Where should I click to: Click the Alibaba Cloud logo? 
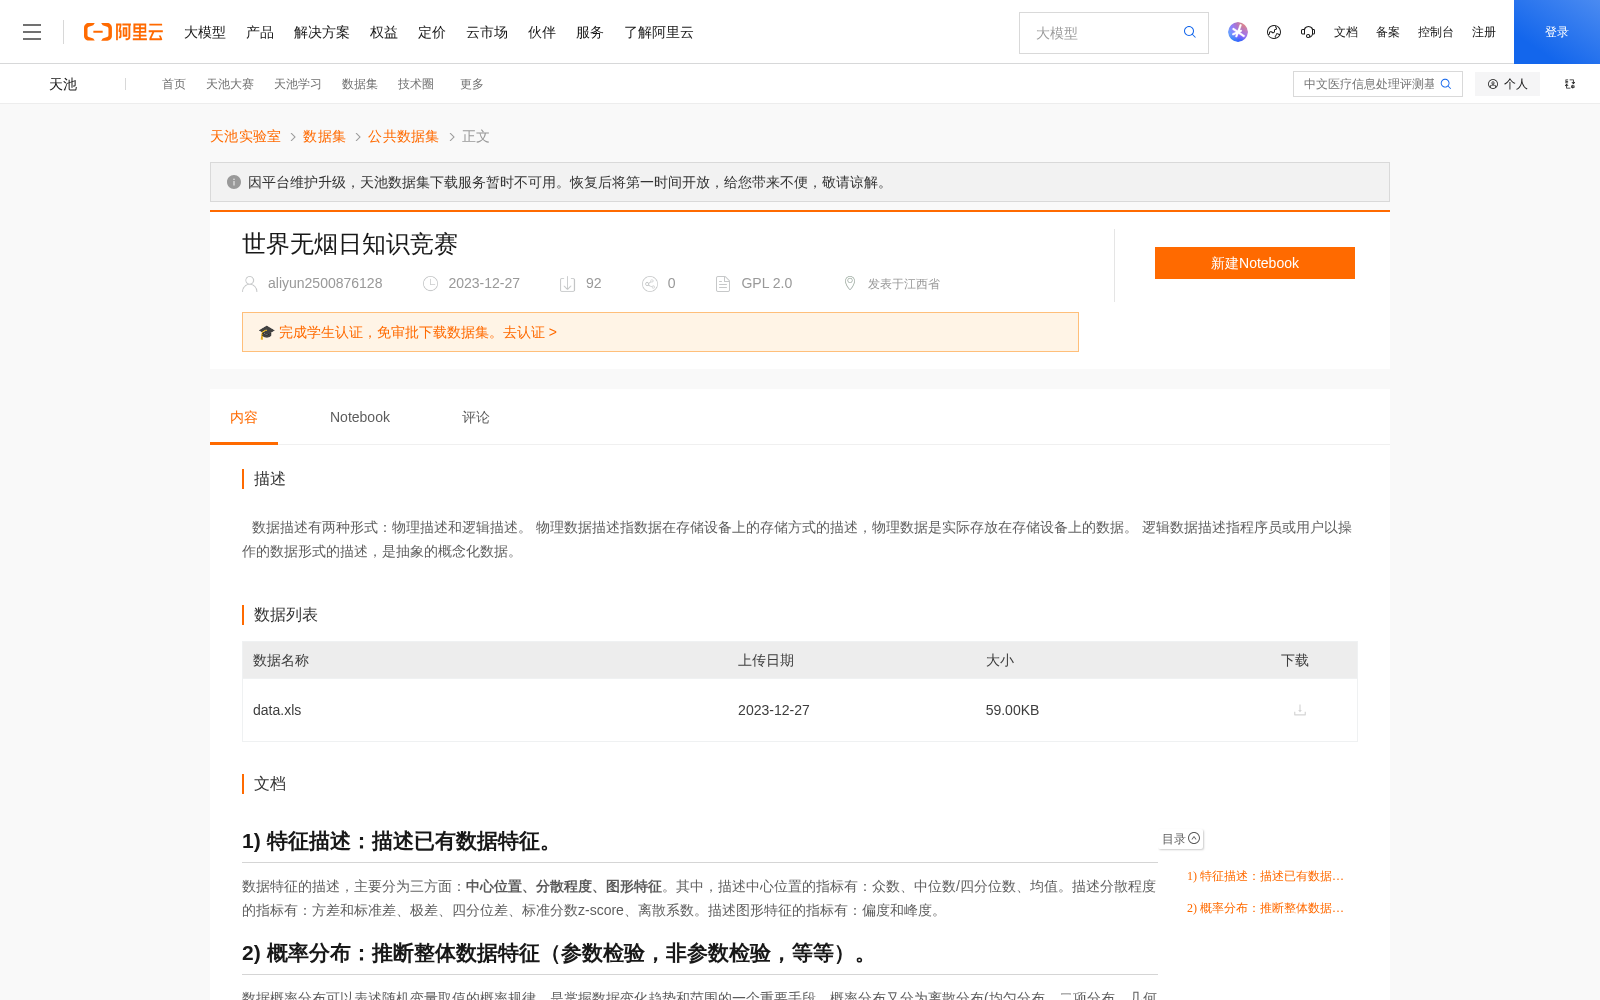point(123,32)
